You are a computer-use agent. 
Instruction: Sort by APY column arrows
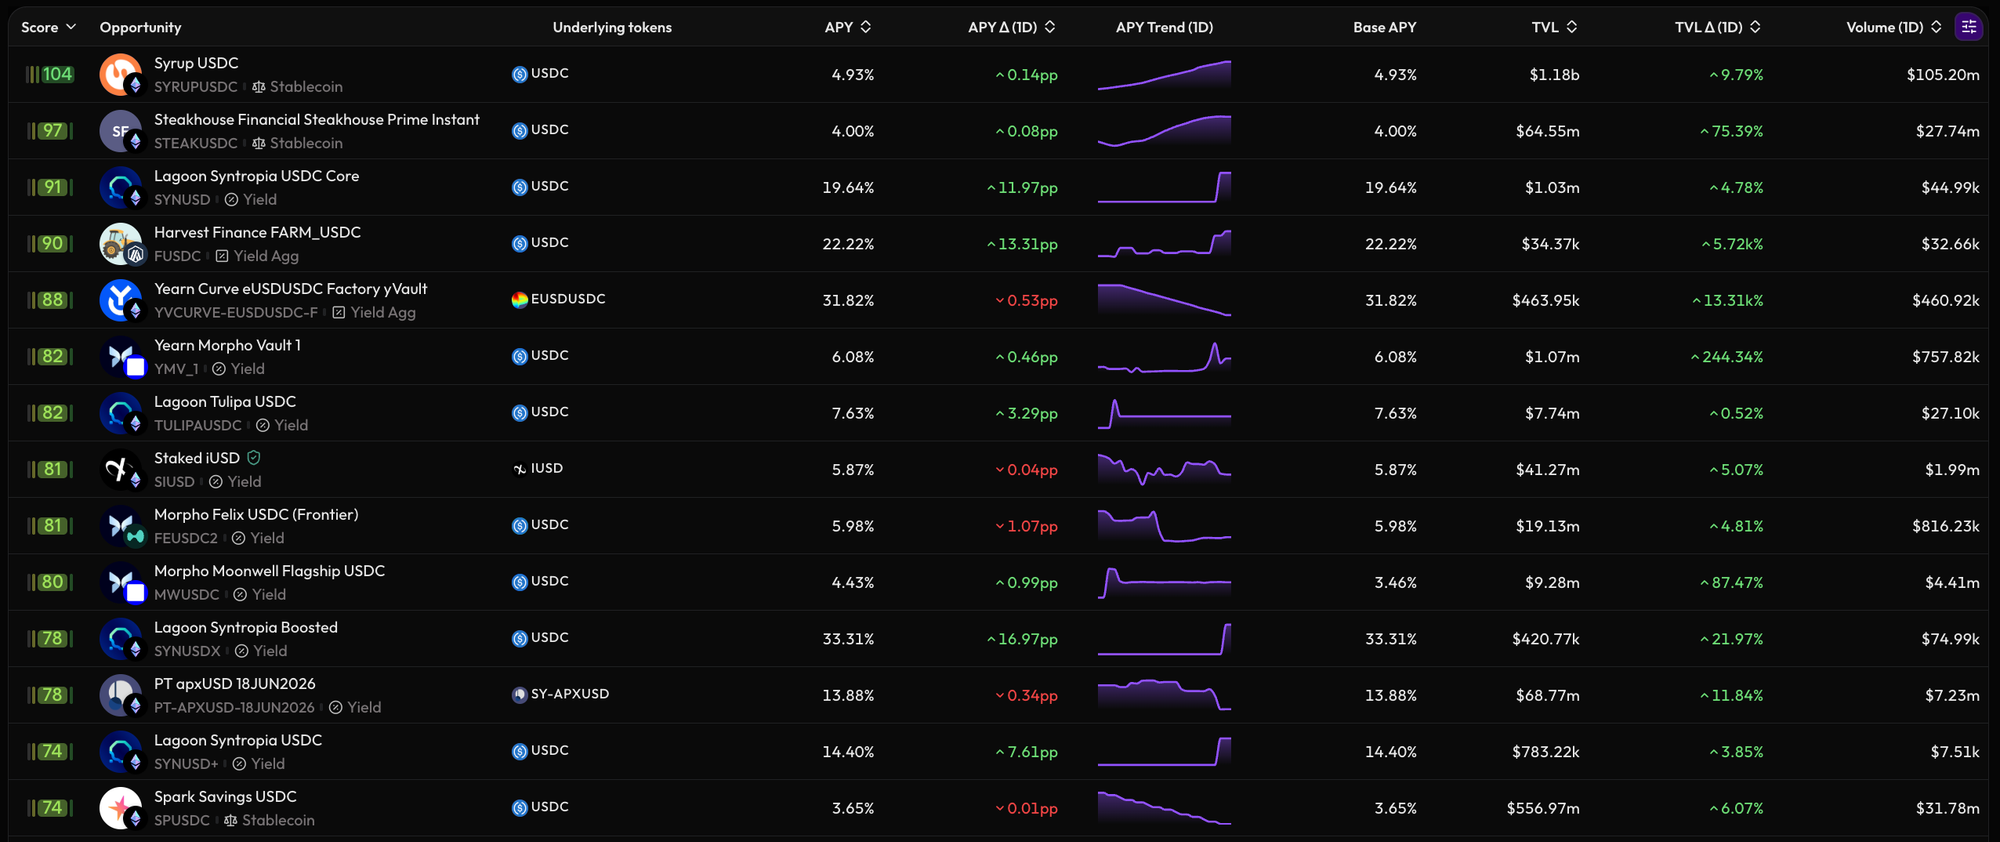tap(866, 27)
